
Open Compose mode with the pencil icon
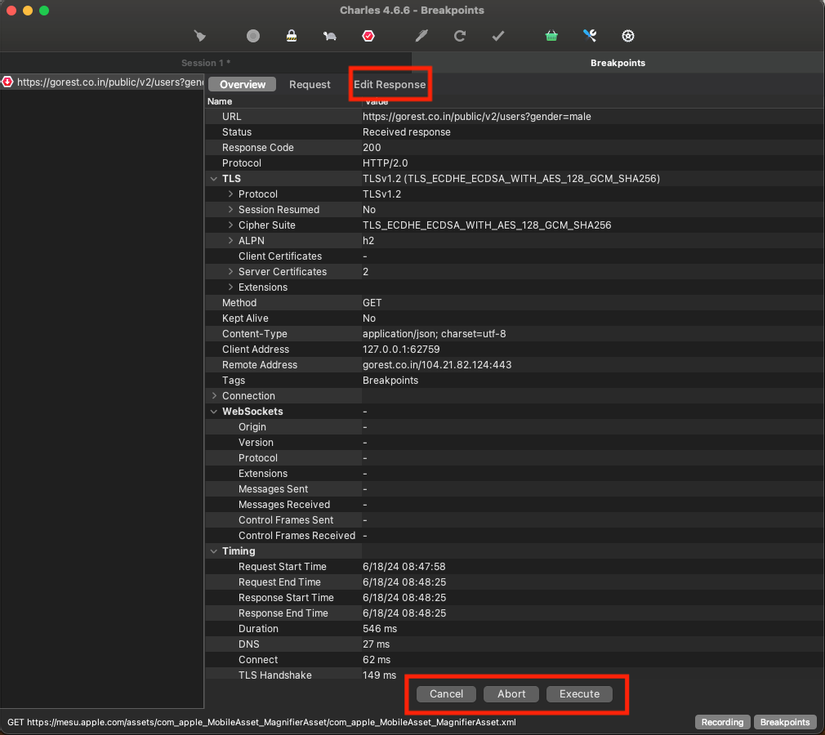(x=420, y=35)
